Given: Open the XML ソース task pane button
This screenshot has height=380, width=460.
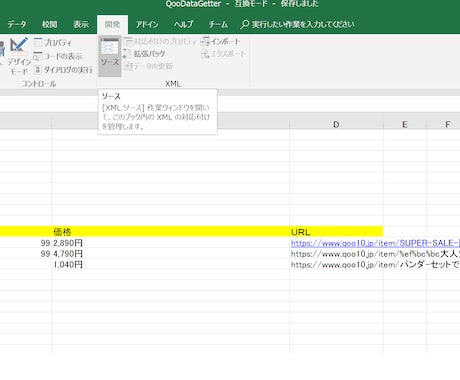Looking at the screenshot, I should point(110,56).
